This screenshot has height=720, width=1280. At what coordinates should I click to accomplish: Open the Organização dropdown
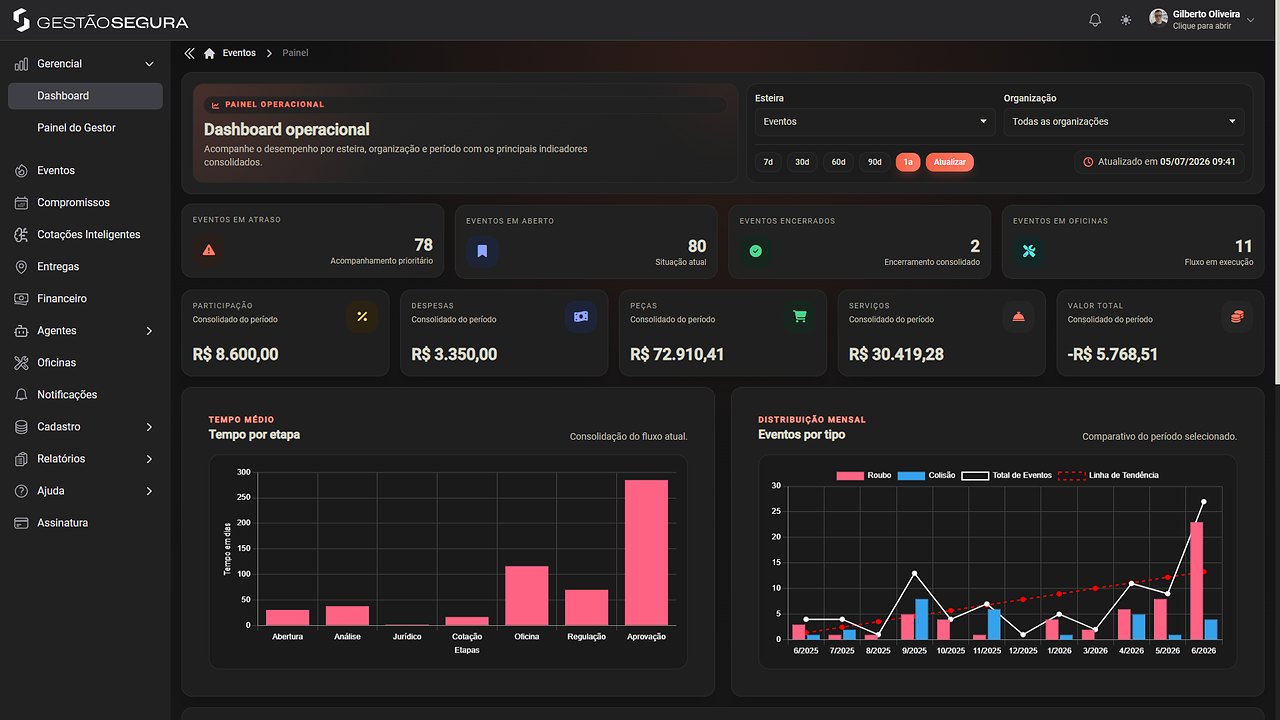point(1124,122)
